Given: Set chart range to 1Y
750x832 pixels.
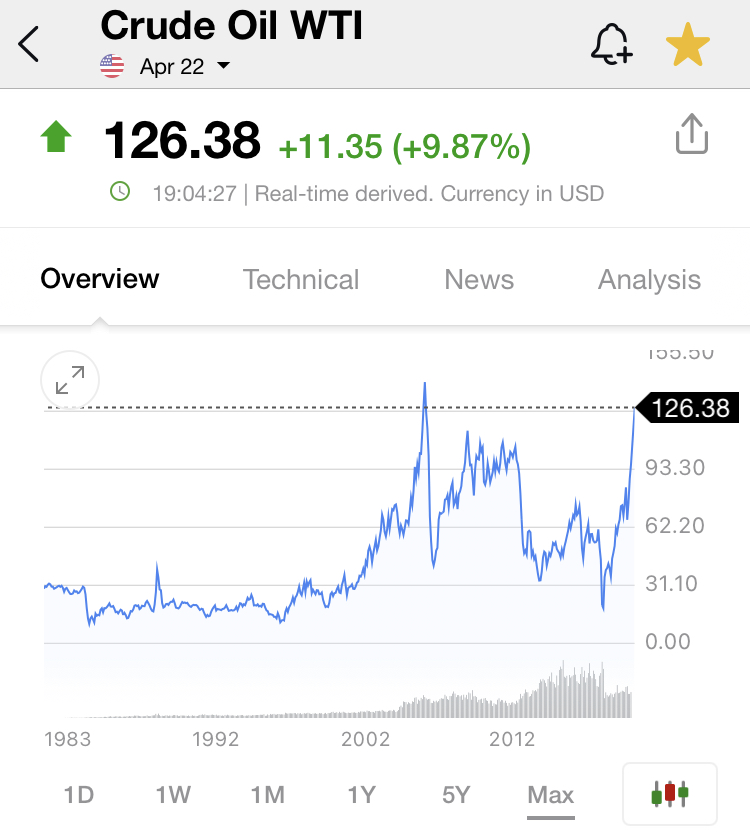Looking at the screenshot, I should [x=361, y=795].
